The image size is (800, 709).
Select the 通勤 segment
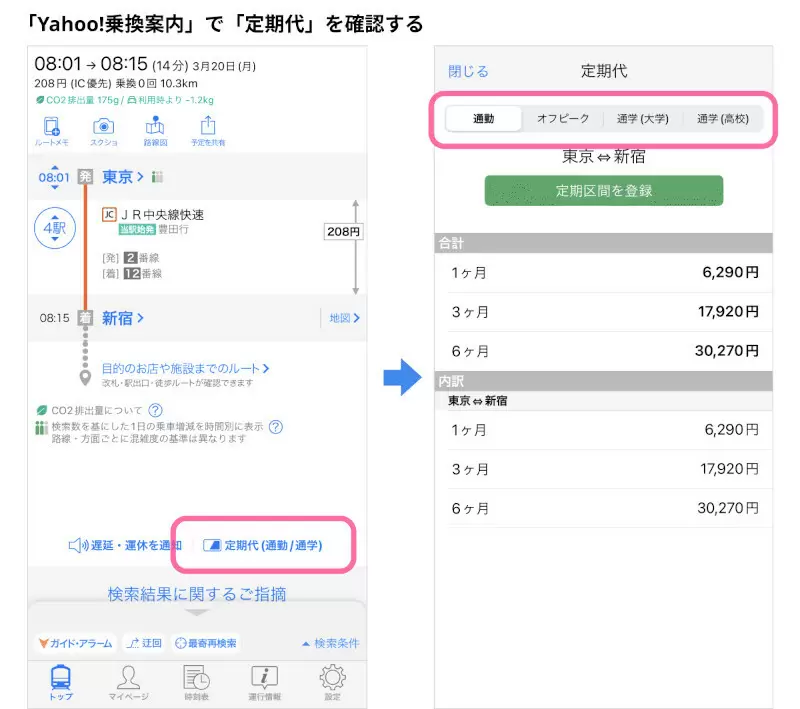(x=484, y=119)
